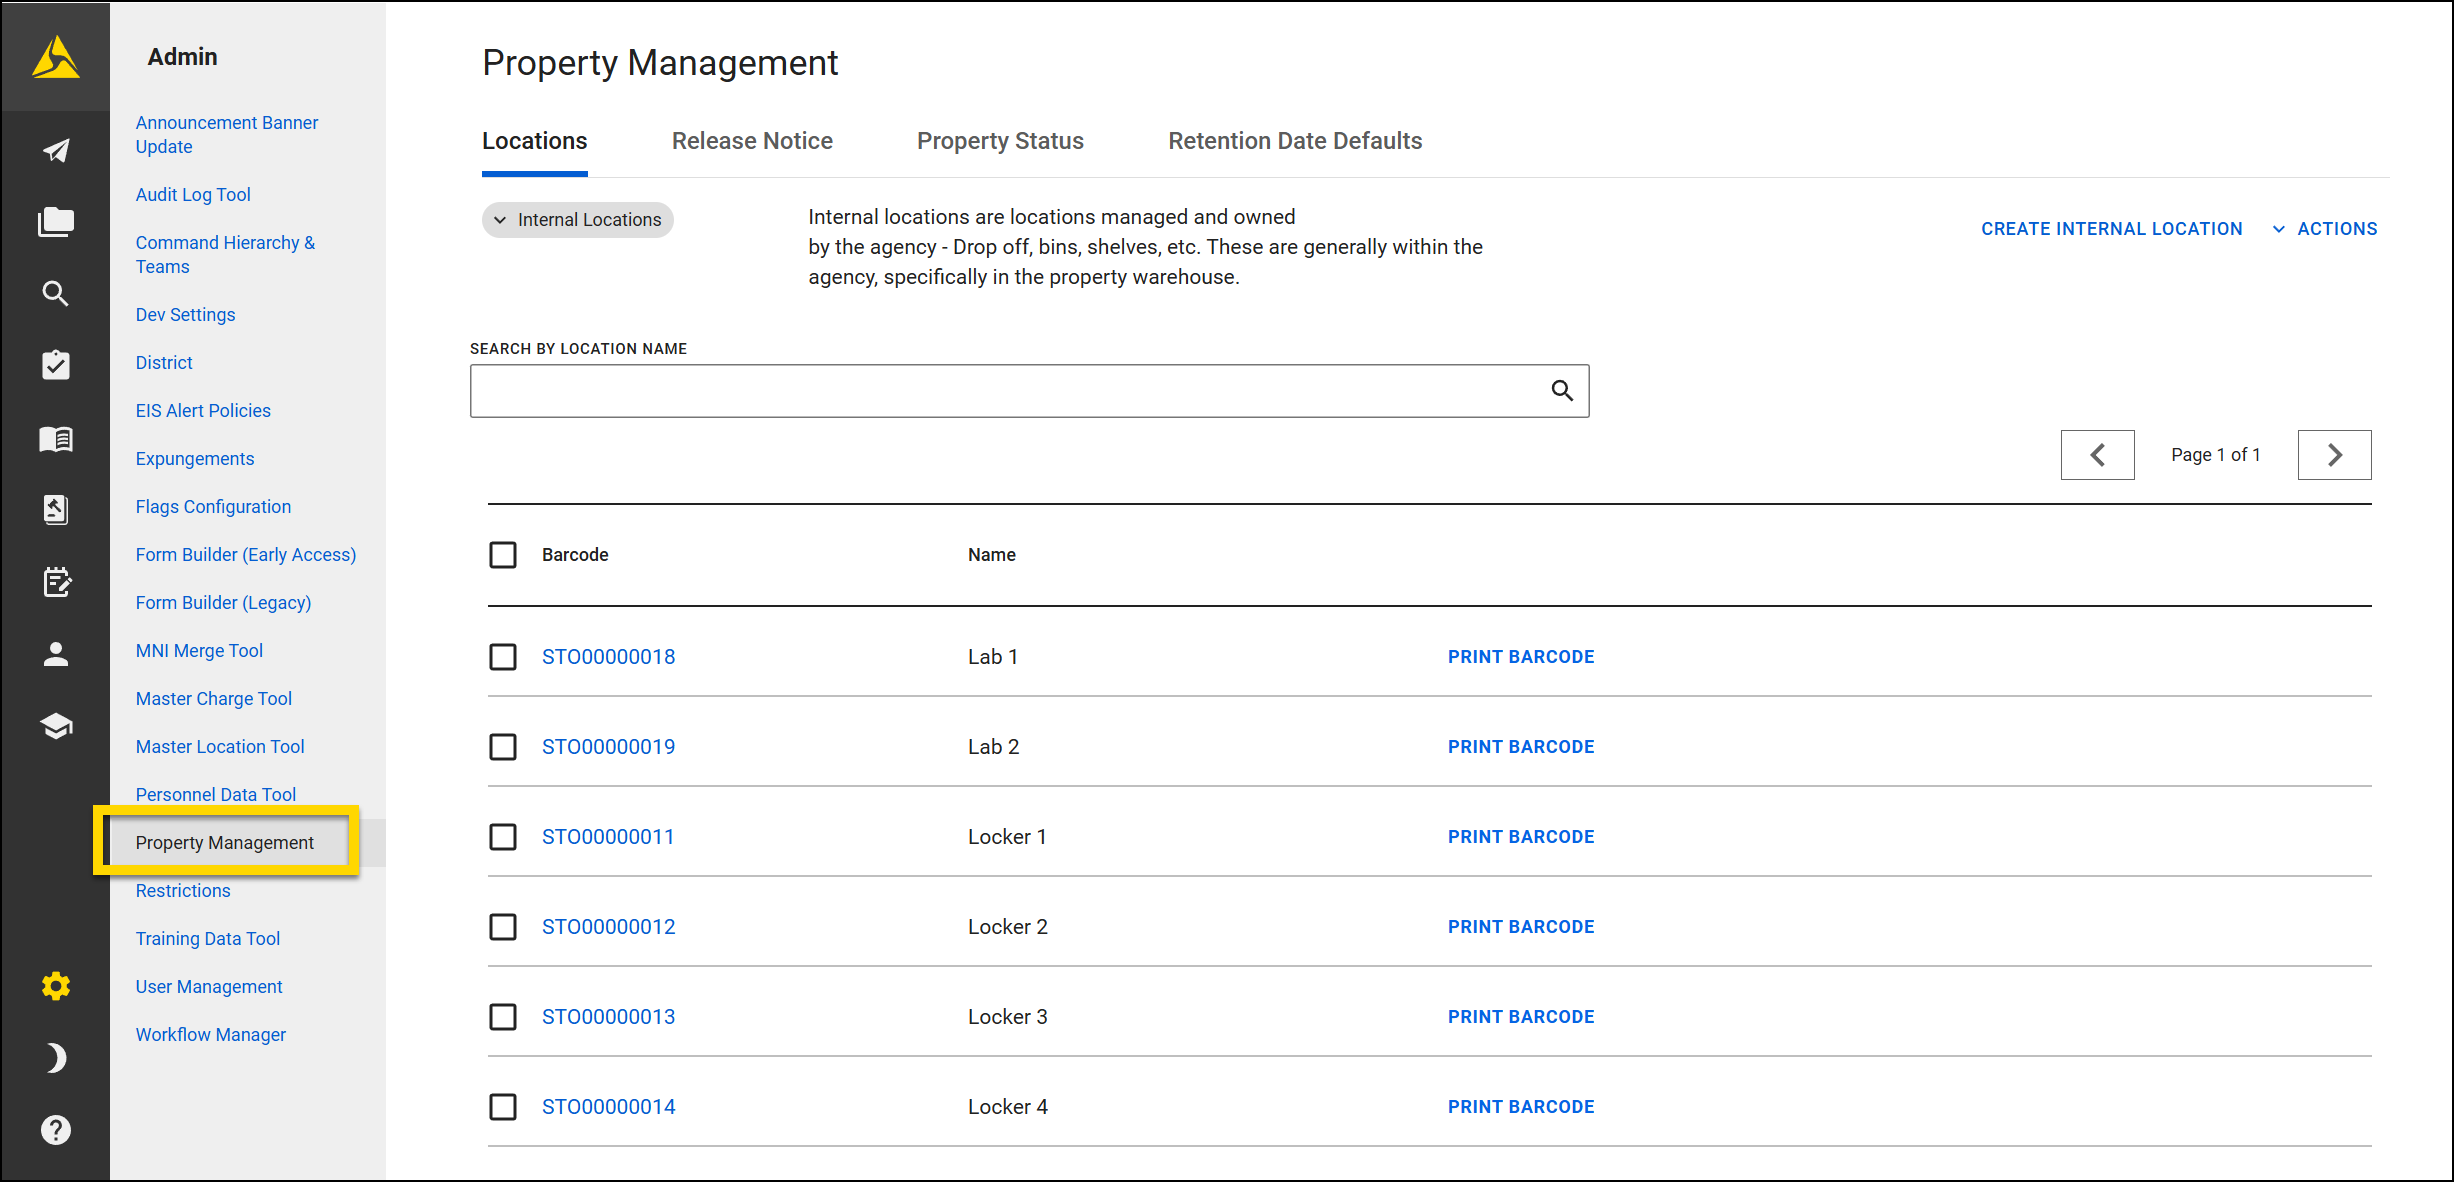The width and height of the screenshot is (2454, 1182).
Task: Click the layers stack icon in the sidebar
Action: 55,726
